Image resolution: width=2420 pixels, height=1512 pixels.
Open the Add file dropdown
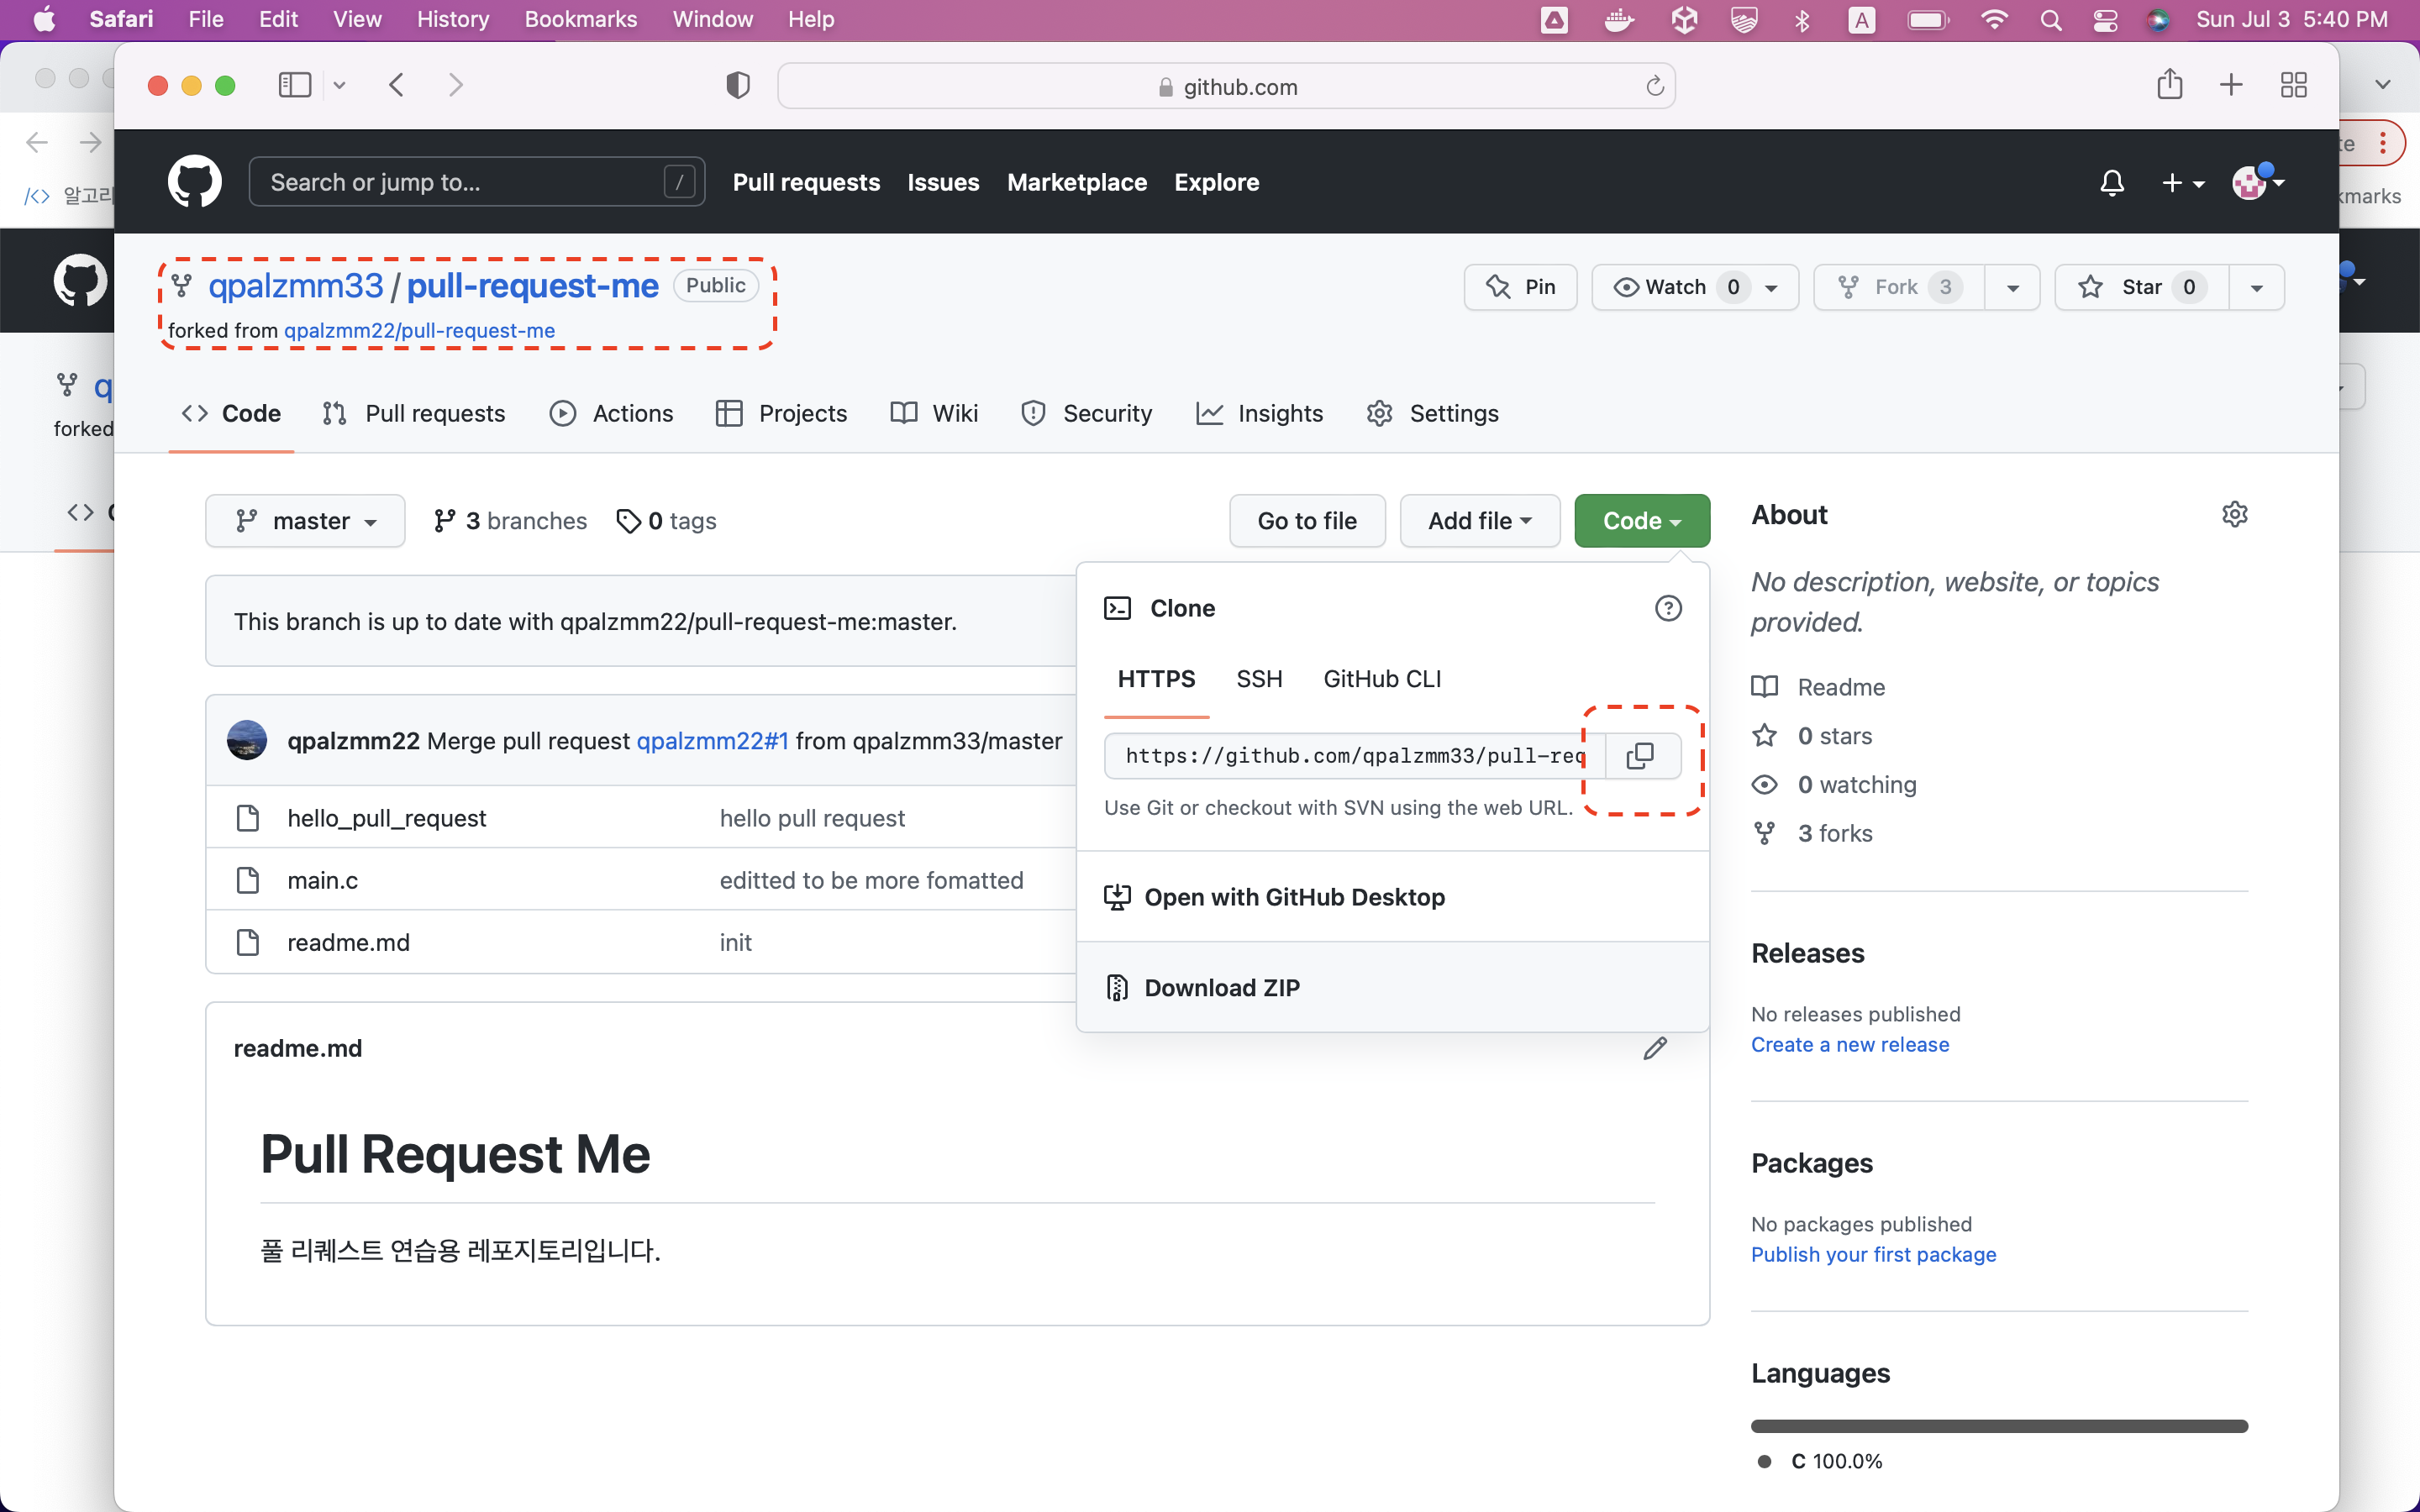(1479, 521)
